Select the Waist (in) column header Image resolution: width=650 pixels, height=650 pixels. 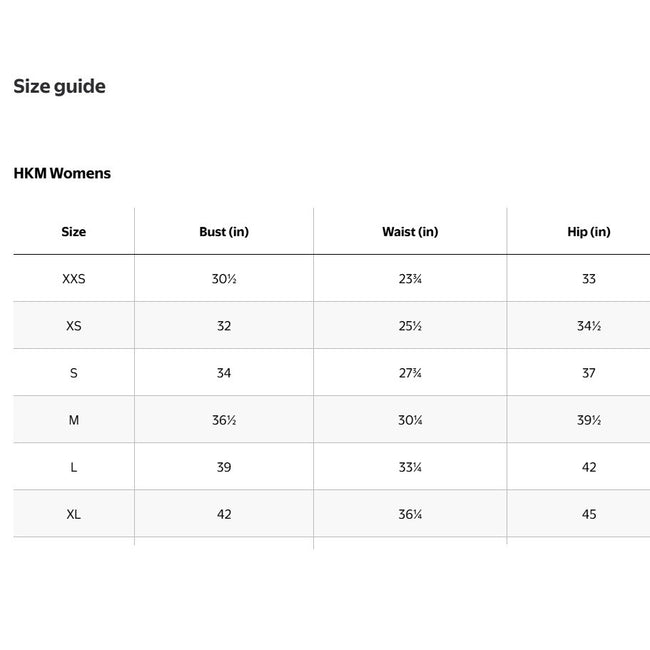[x=410, y=232]
